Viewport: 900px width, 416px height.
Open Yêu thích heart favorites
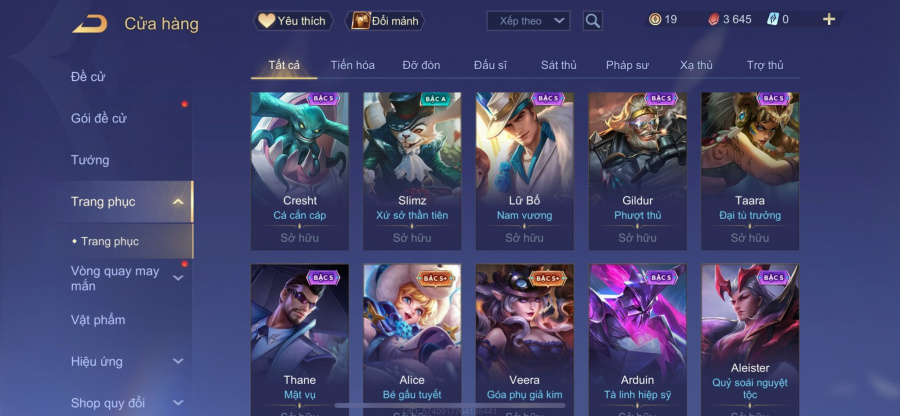coord(293,21)
